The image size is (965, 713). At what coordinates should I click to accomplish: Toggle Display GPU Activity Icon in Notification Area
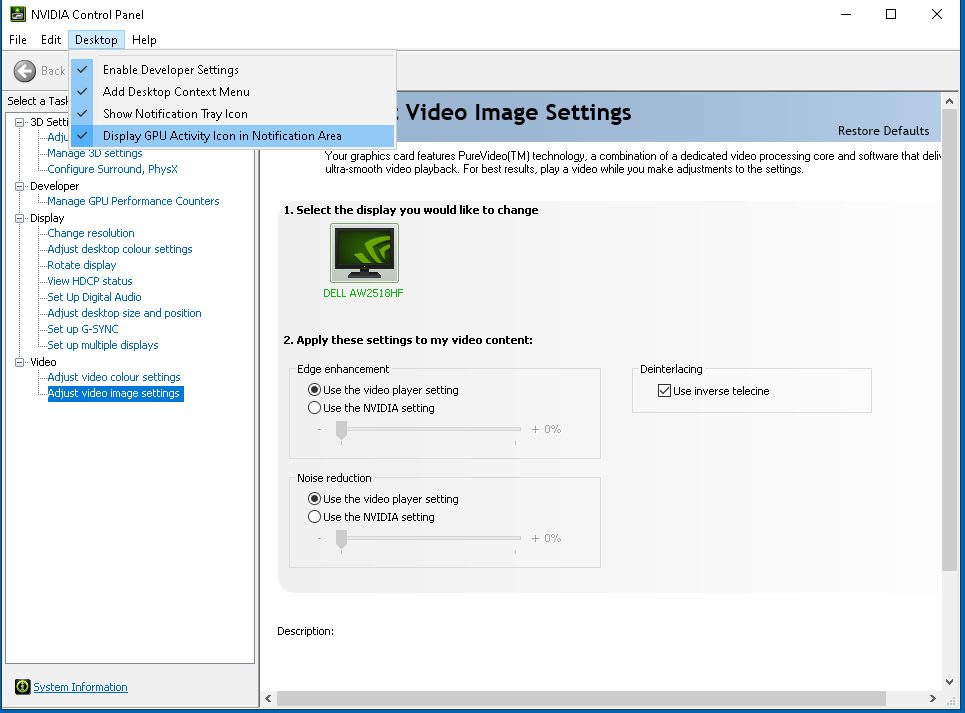(x=233, y=136)
